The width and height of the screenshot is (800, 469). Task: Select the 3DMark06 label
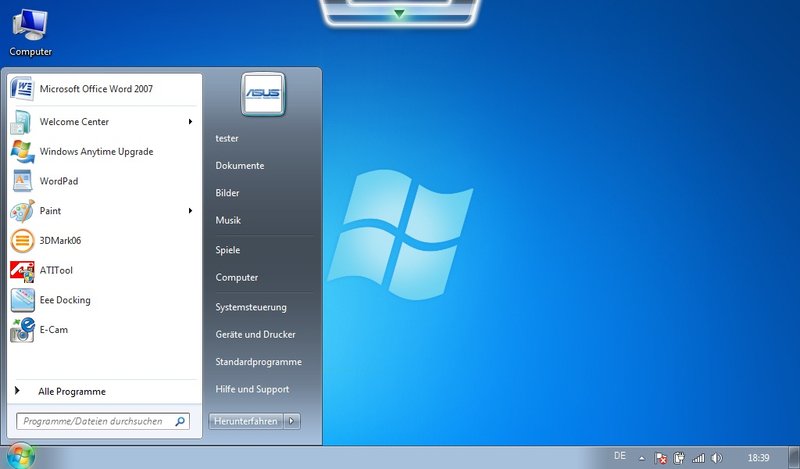[x=60, y=240]
